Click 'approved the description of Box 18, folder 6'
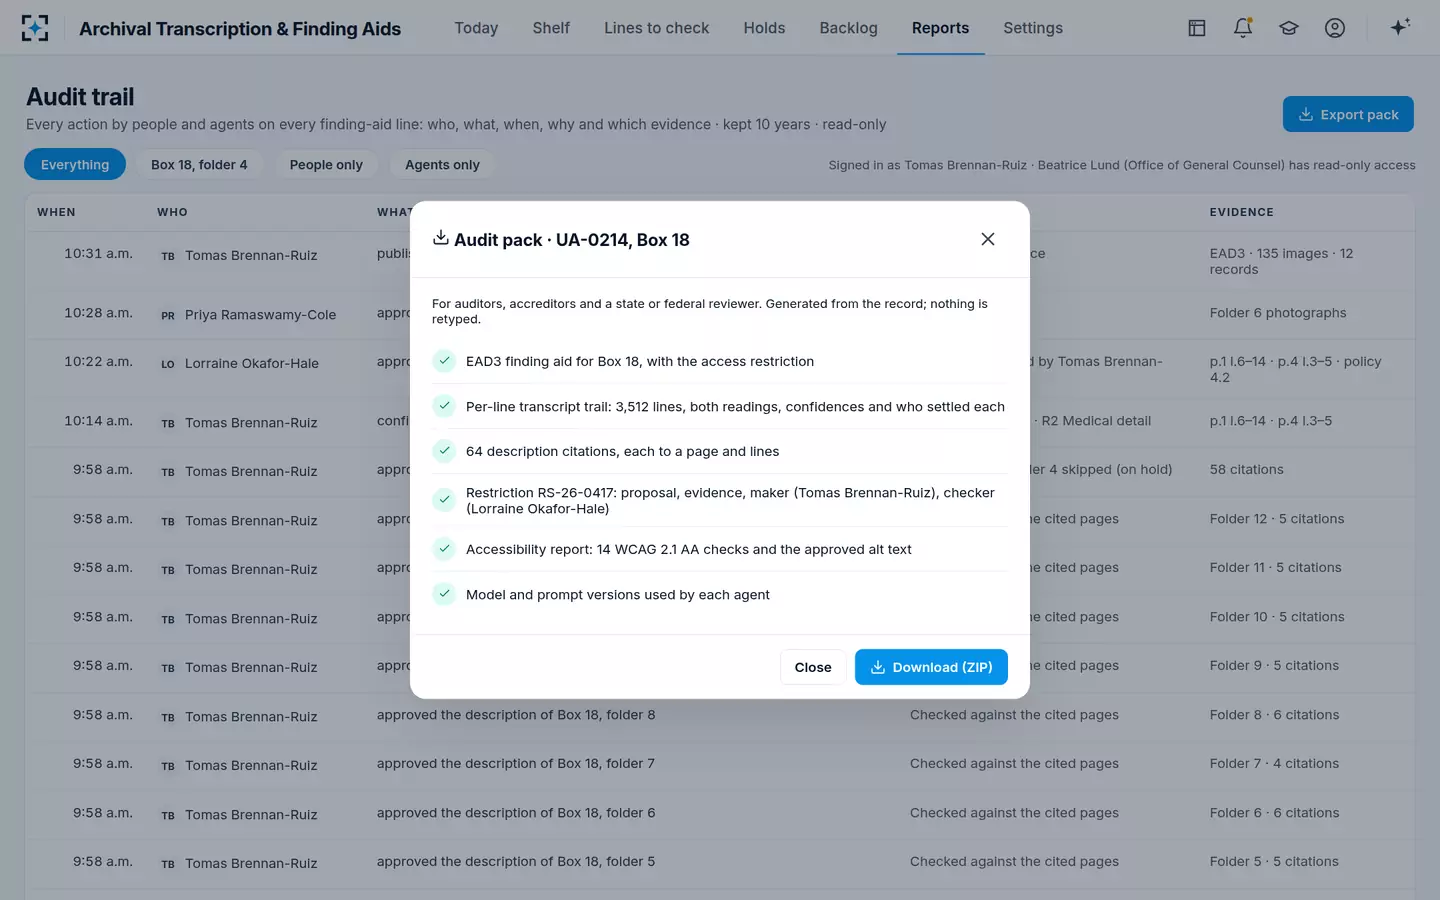 [x=516, y=813]
